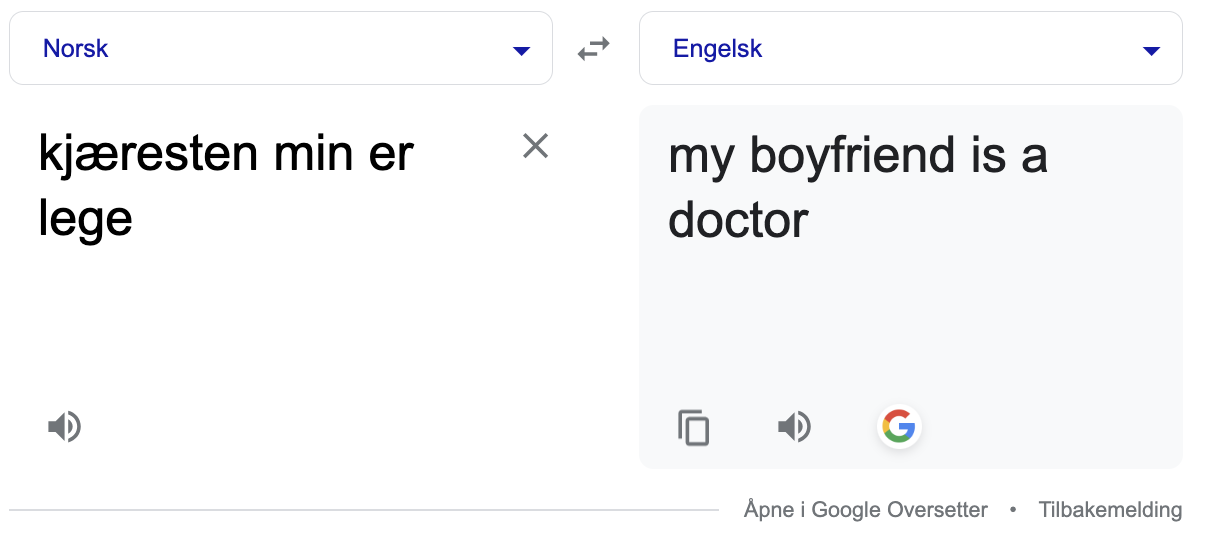Click the arrow on the Norsk selector
Viewport: 1231px width, 550px height.
coord(521,50)
